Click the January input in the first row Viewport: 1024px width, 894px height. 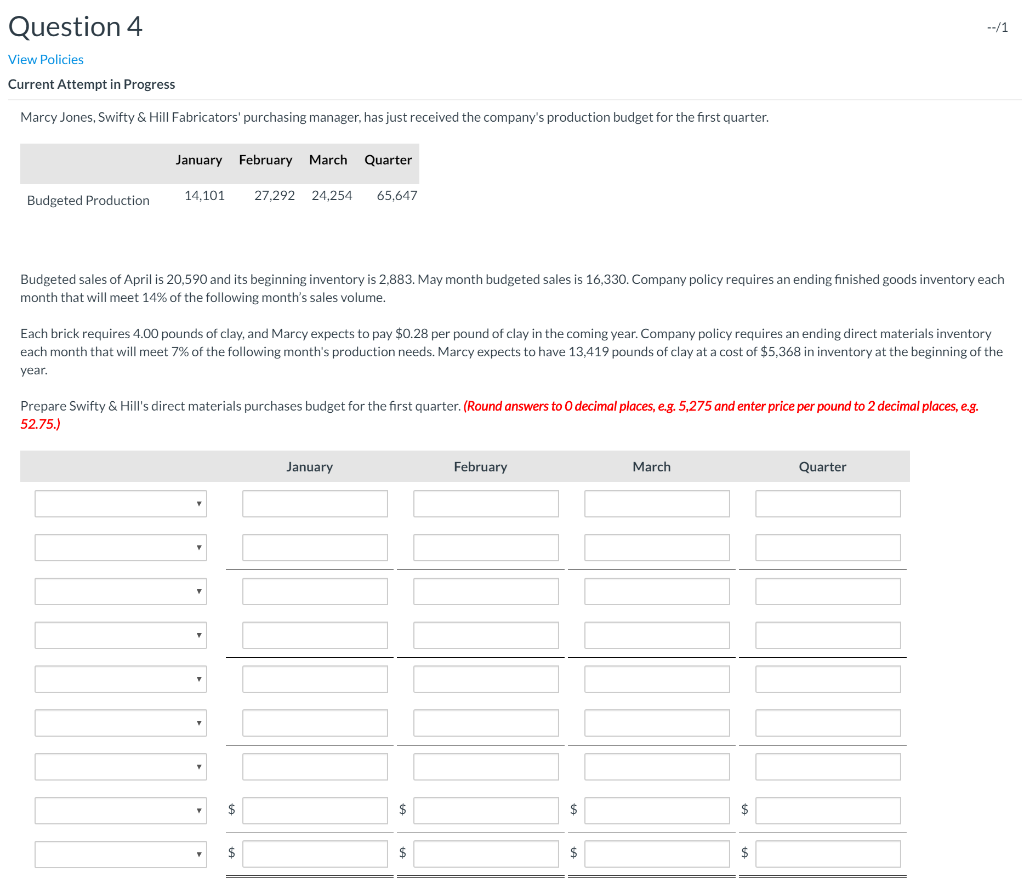pyautogui.click(x=314, y=503)
